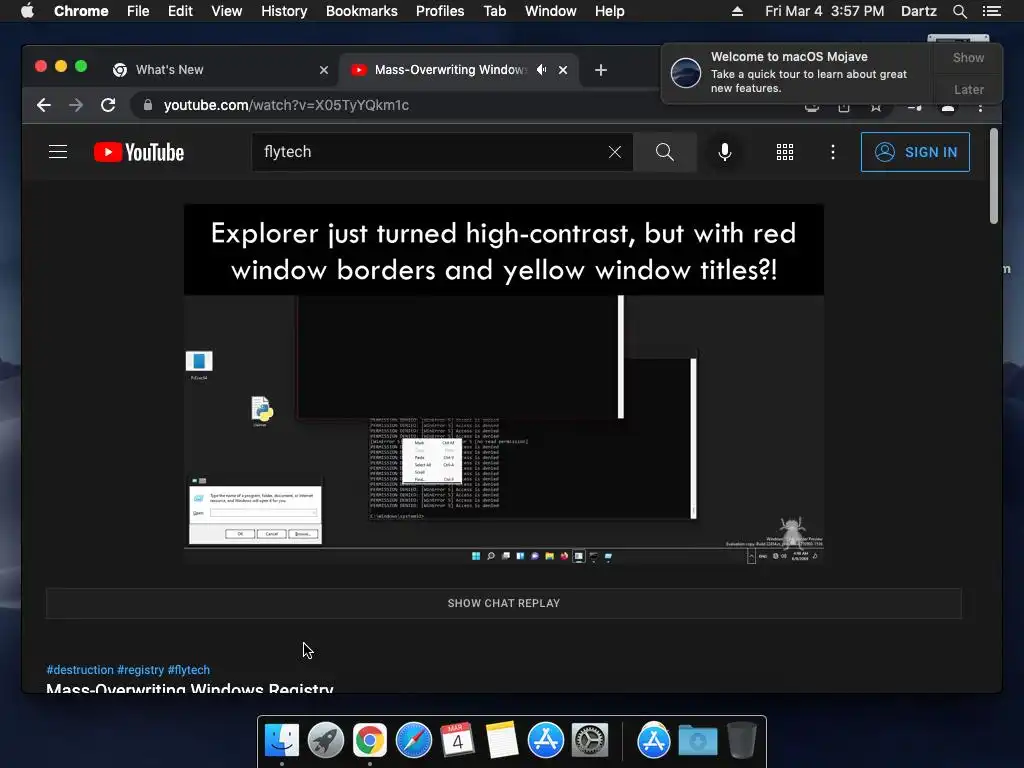Close the Mass-Overwriting Windows tab
Screen dimensions: 1024x768
pos(563,70)
